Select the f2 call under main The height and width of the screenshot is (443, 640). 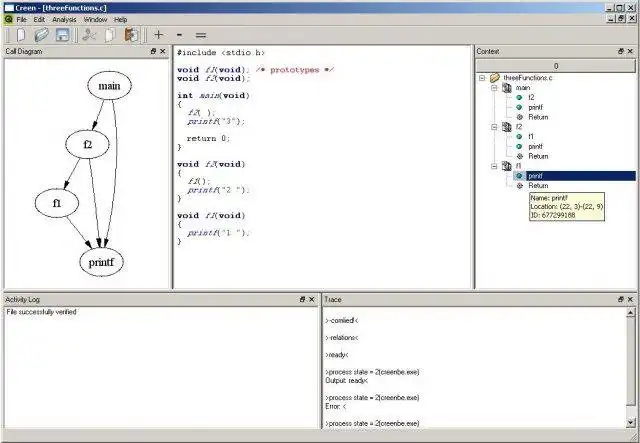click(531, 98)
